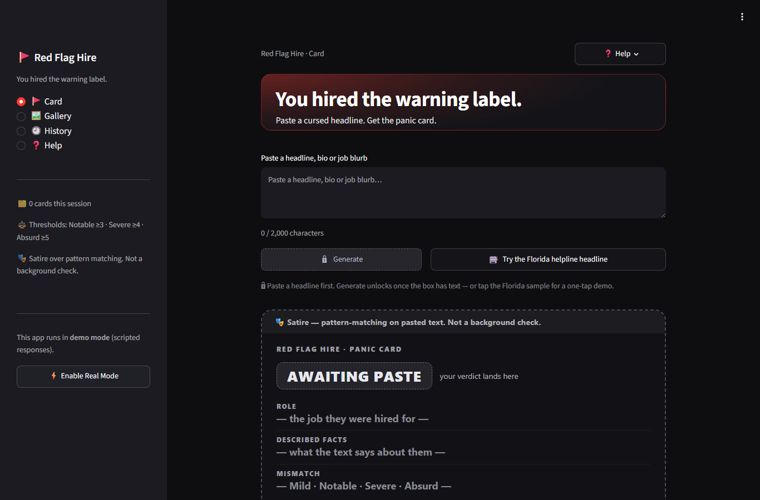
Task: Click the lock icon on the Generate button
Action: tap(324, 259)
